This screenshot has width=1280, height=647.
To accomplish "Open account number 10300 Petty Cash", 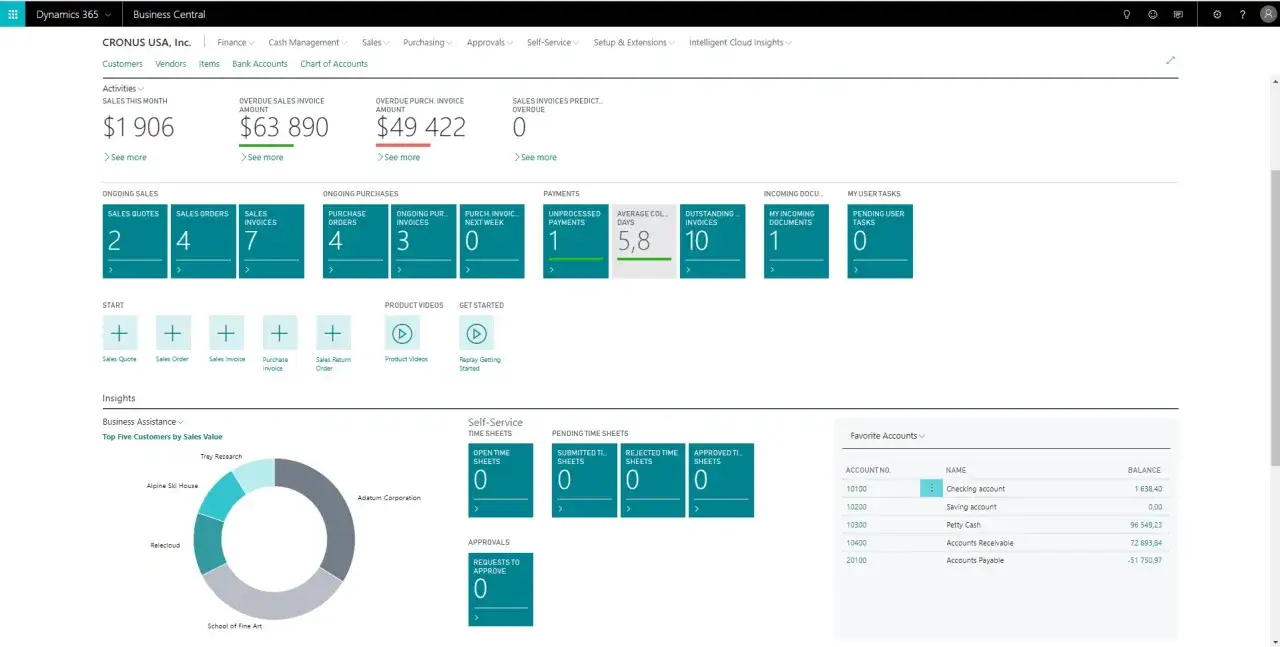I will 856,525.
